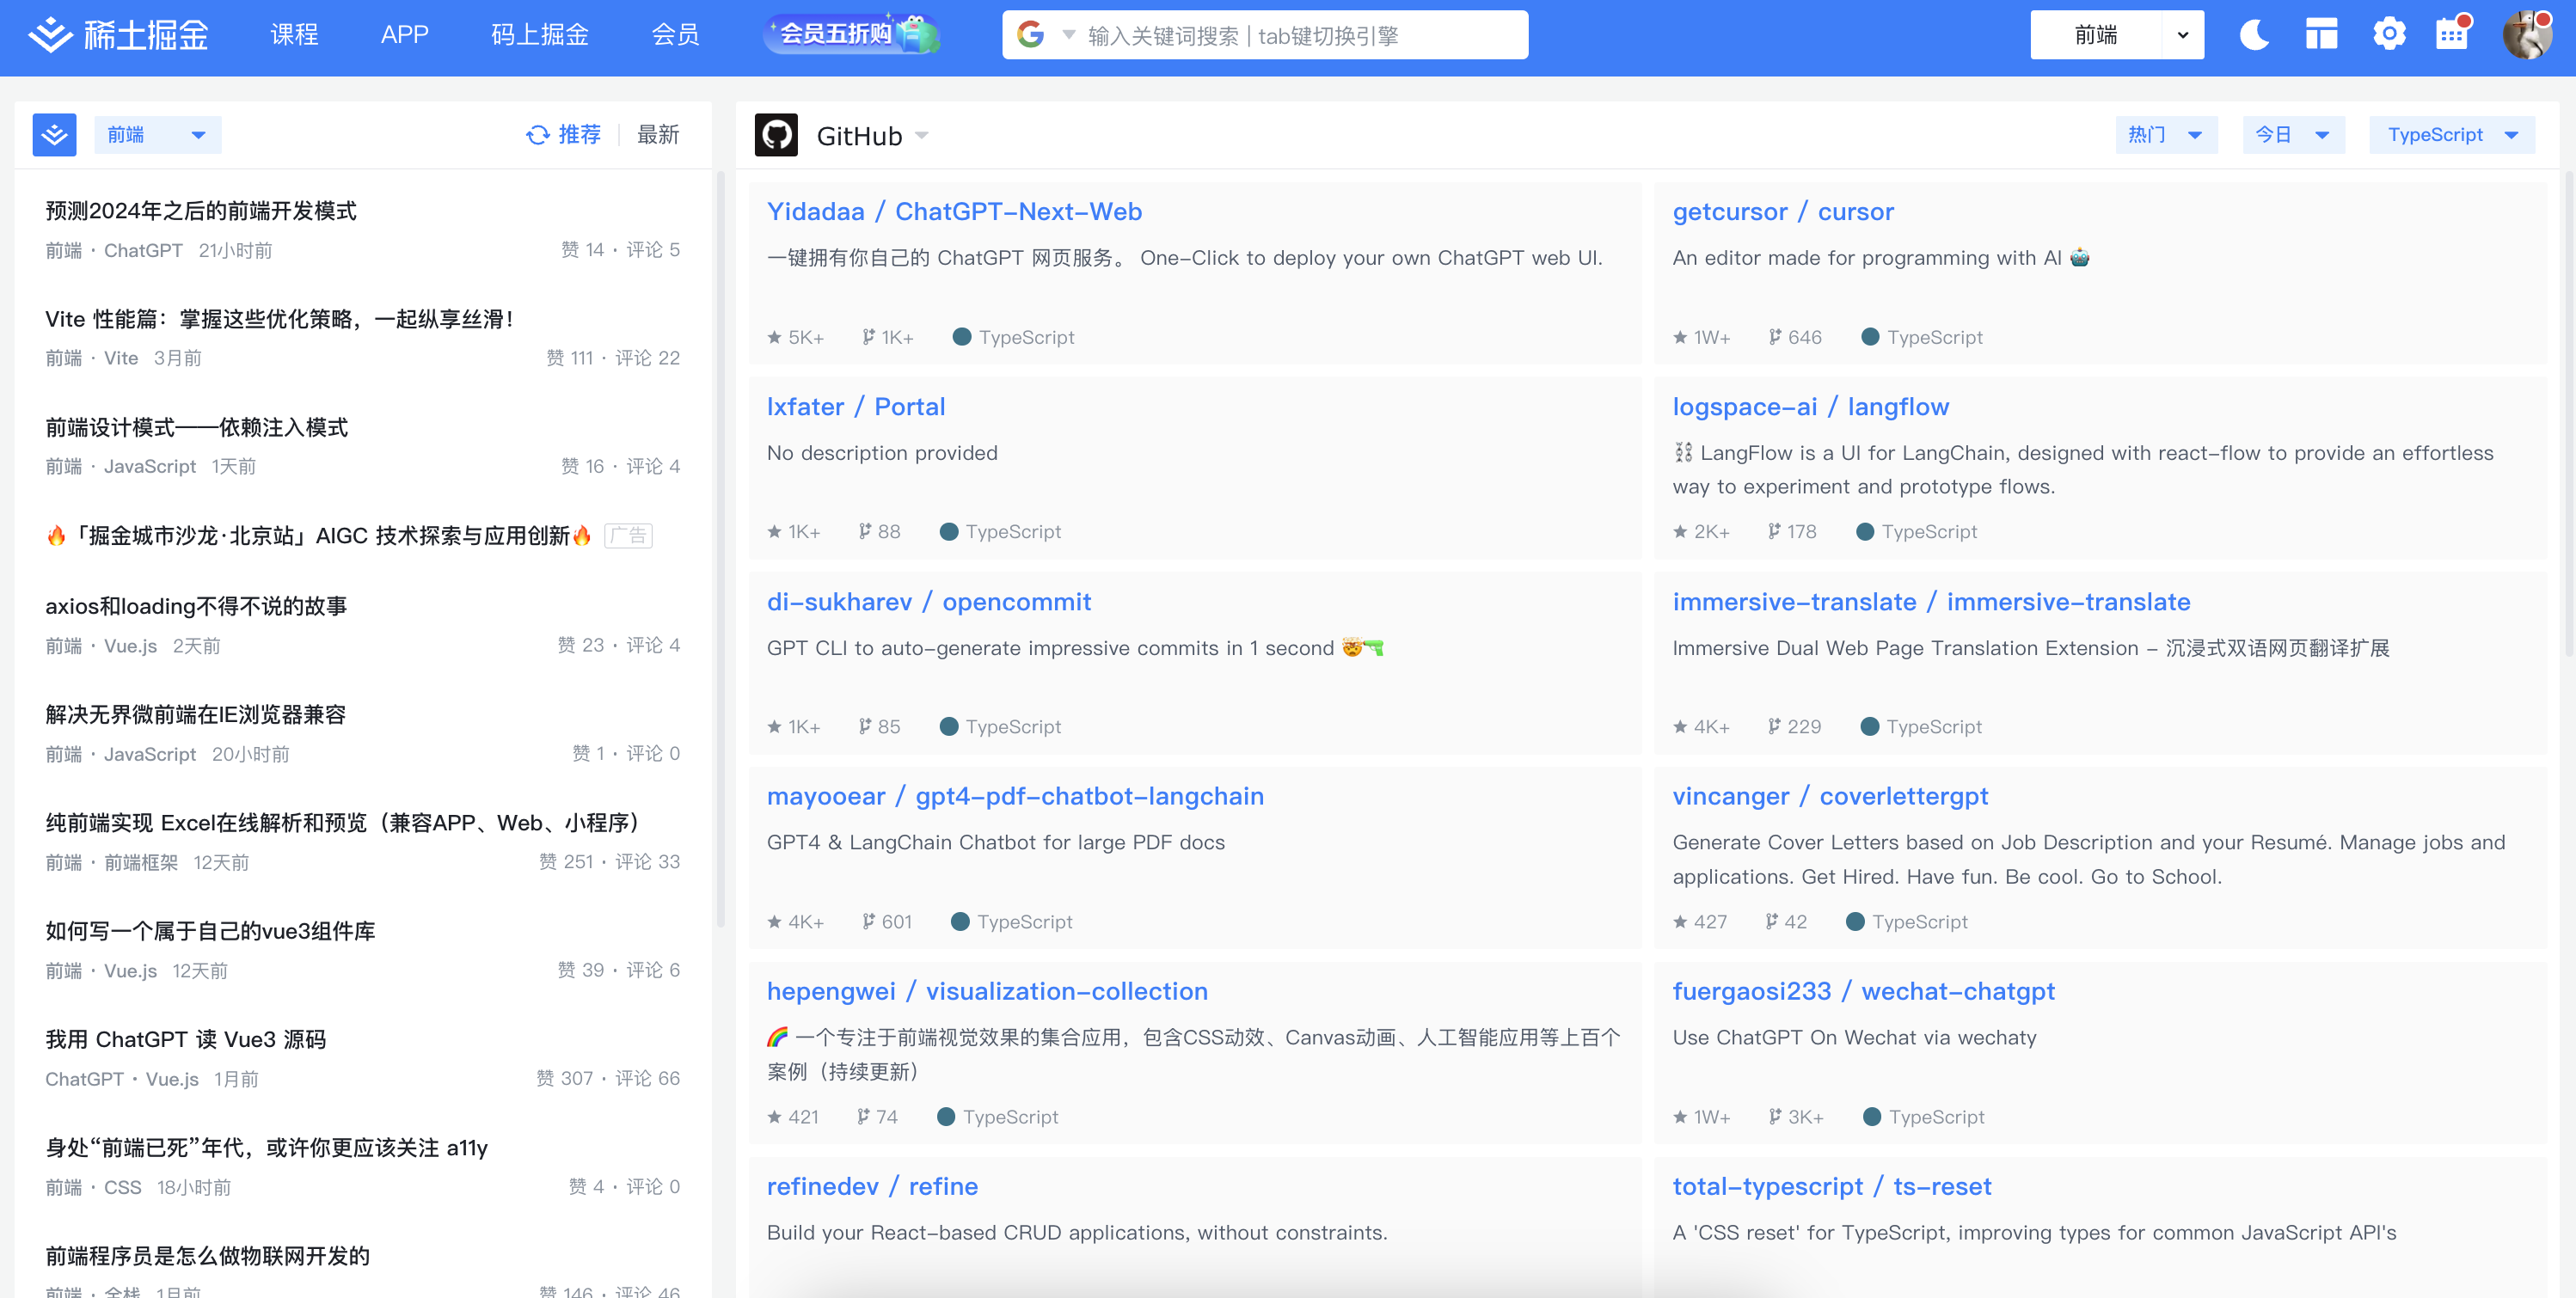Toggle dark mode moon icon
Image resolution: width=2576 pixels, height=1298 pixels.
(x=2254, y=35)
